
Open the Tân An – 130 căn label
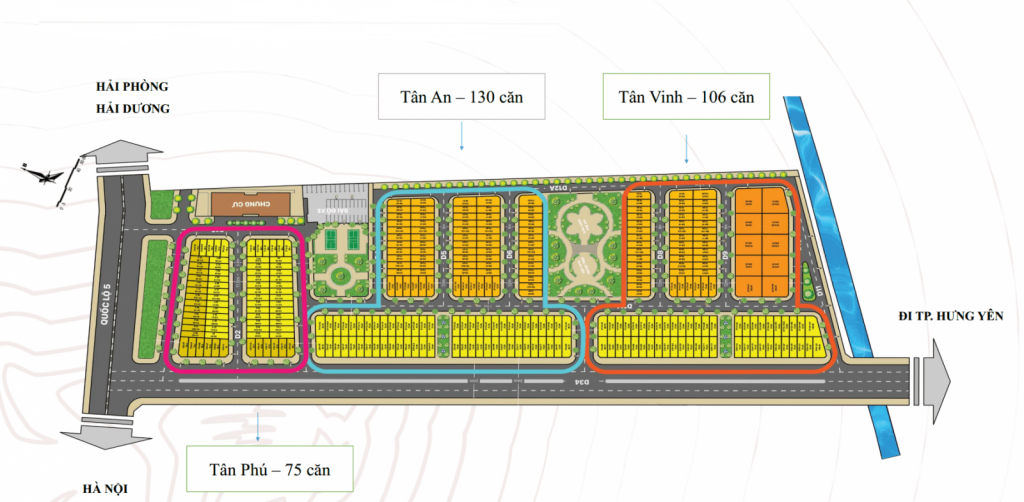462,97
